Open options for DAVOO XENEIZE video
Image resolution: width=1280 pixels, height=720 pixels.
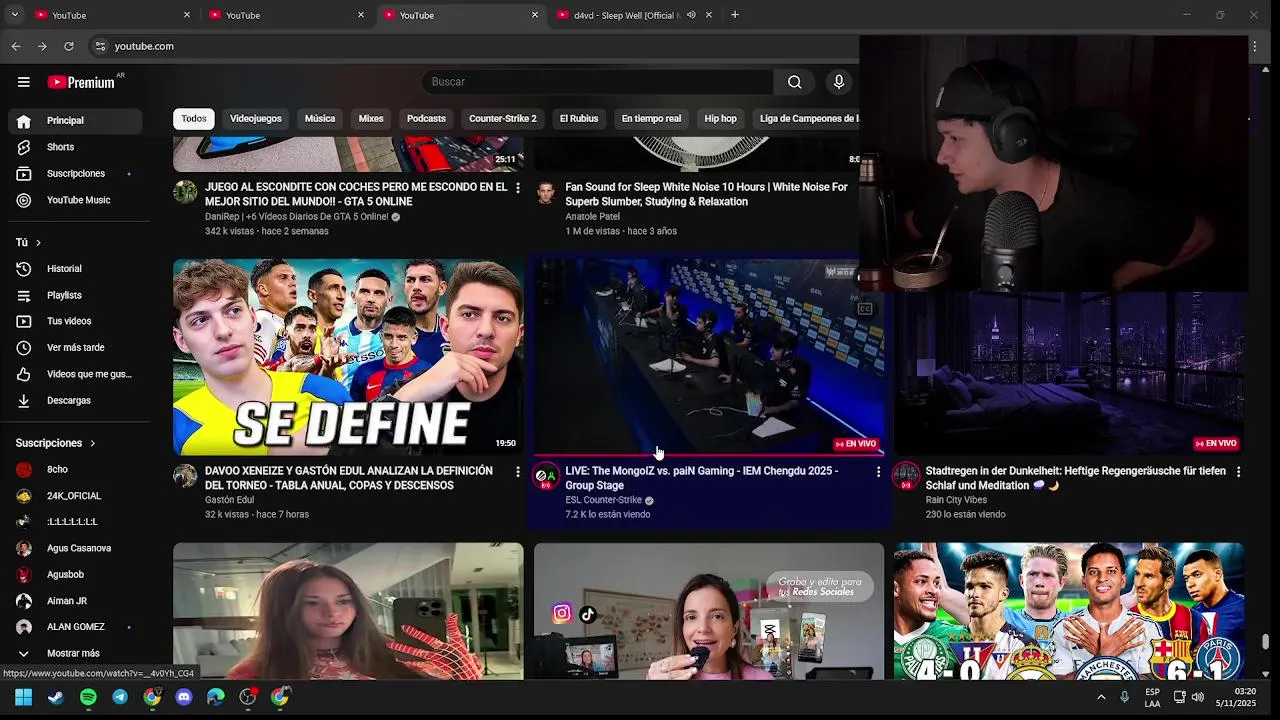[517, 471]
